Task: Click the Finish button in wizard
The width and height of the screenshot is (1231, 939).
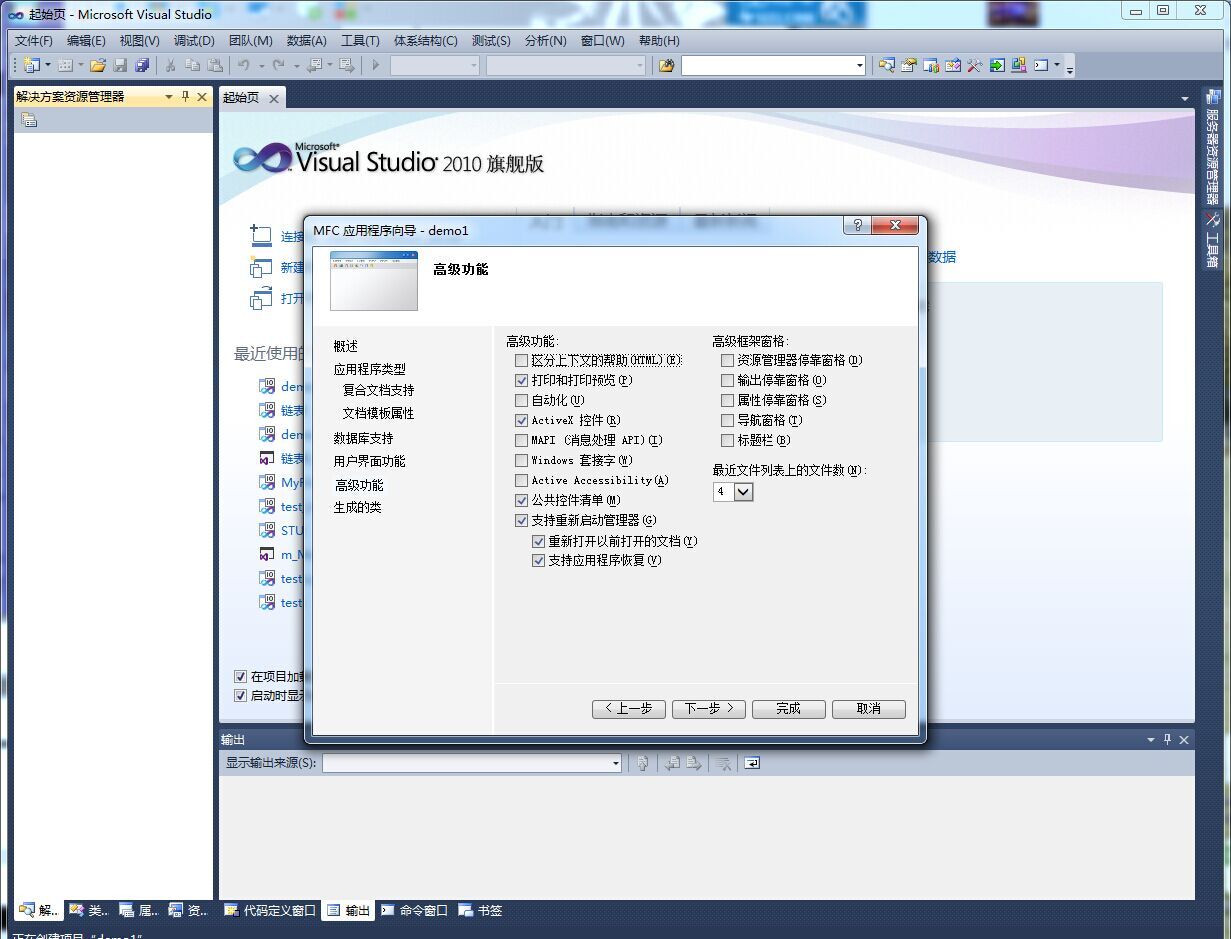Action: tap(789, 708)
